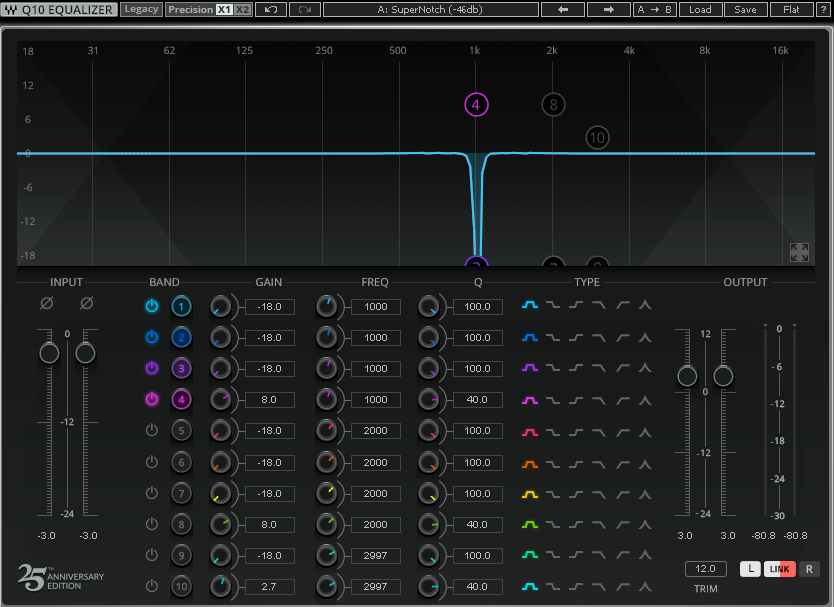Open the SuperNotch preset menu
834x607 pixels.
pyautogui.click(x=430, y=10)
